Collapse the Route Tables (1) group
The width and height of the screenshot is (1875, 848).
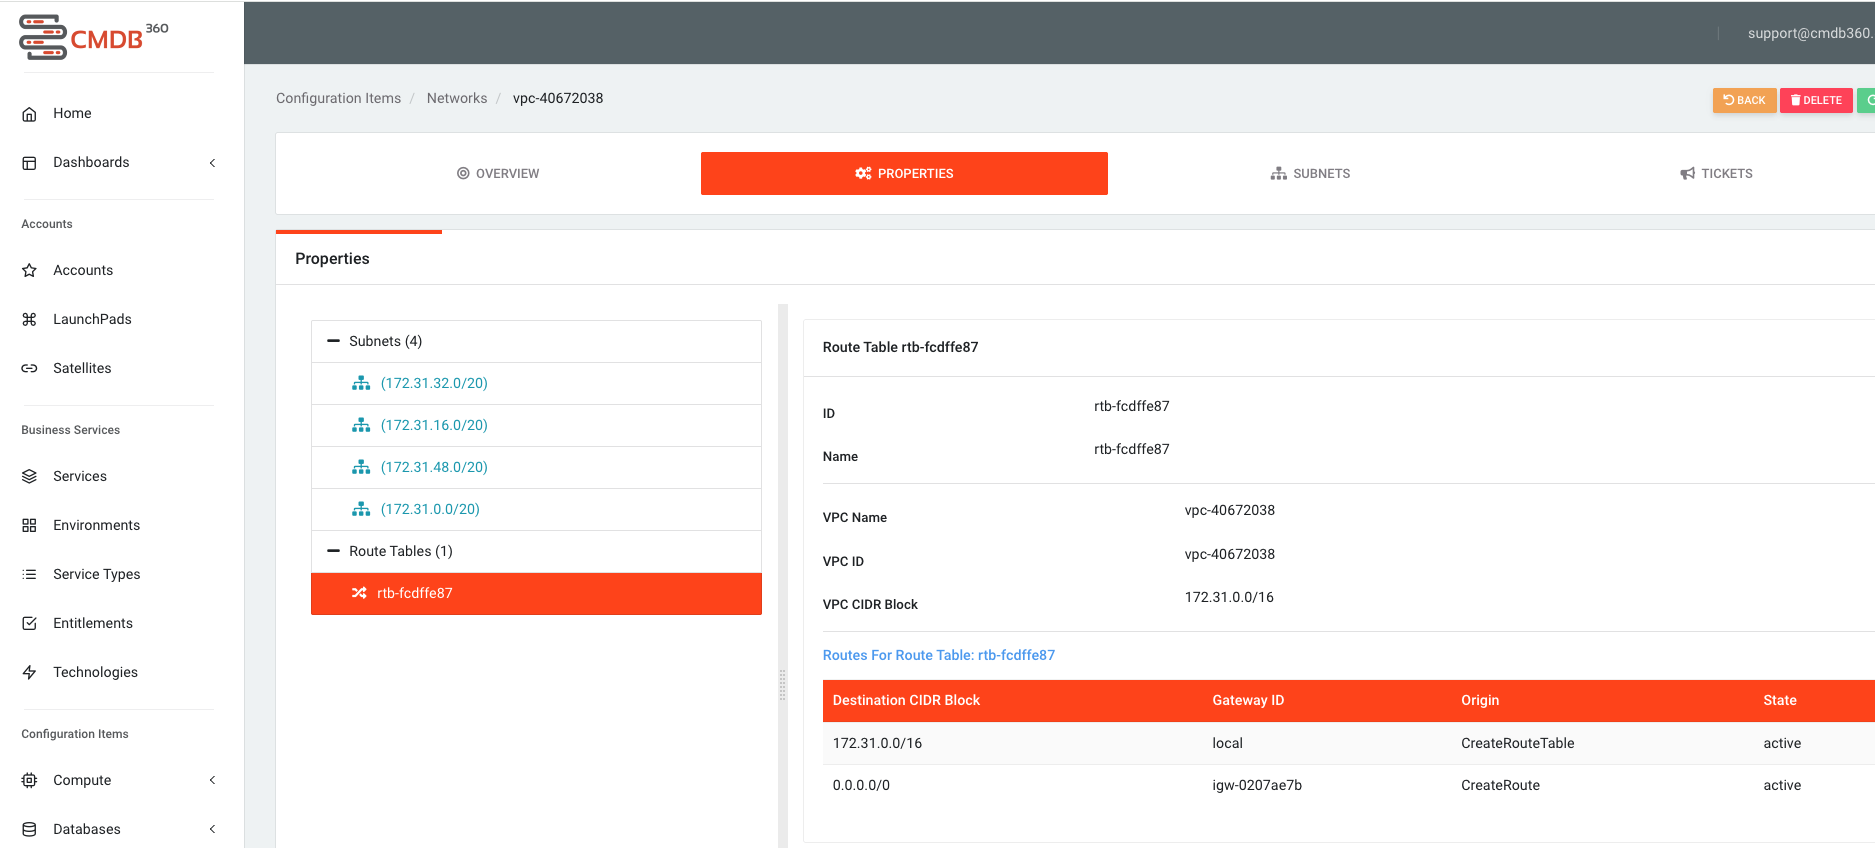(334, 551)
